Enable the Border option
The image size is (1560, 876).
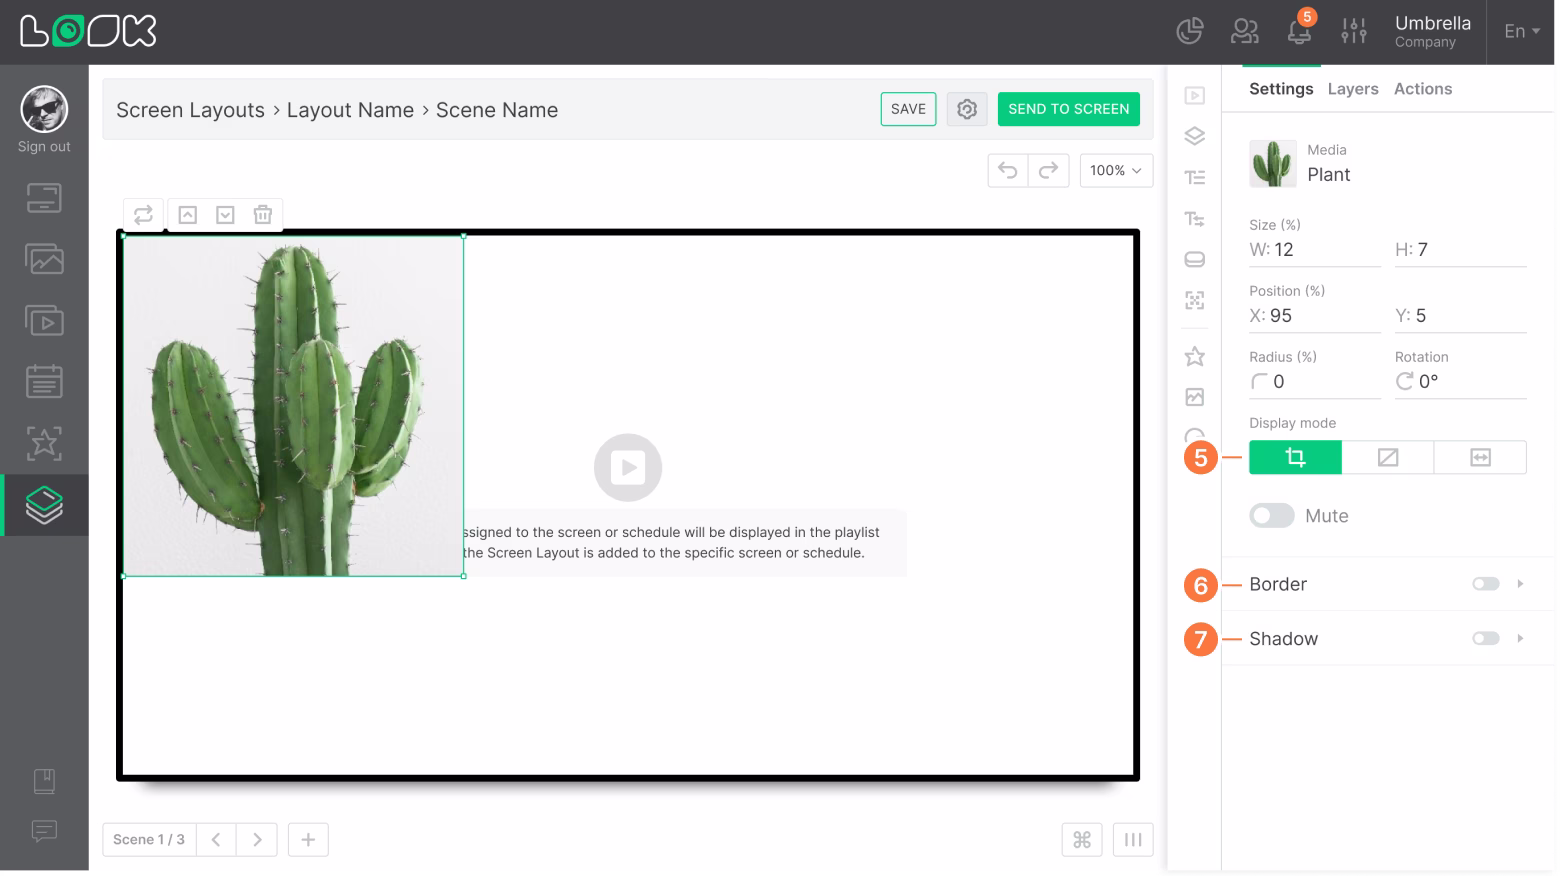tap(1486, 583)
